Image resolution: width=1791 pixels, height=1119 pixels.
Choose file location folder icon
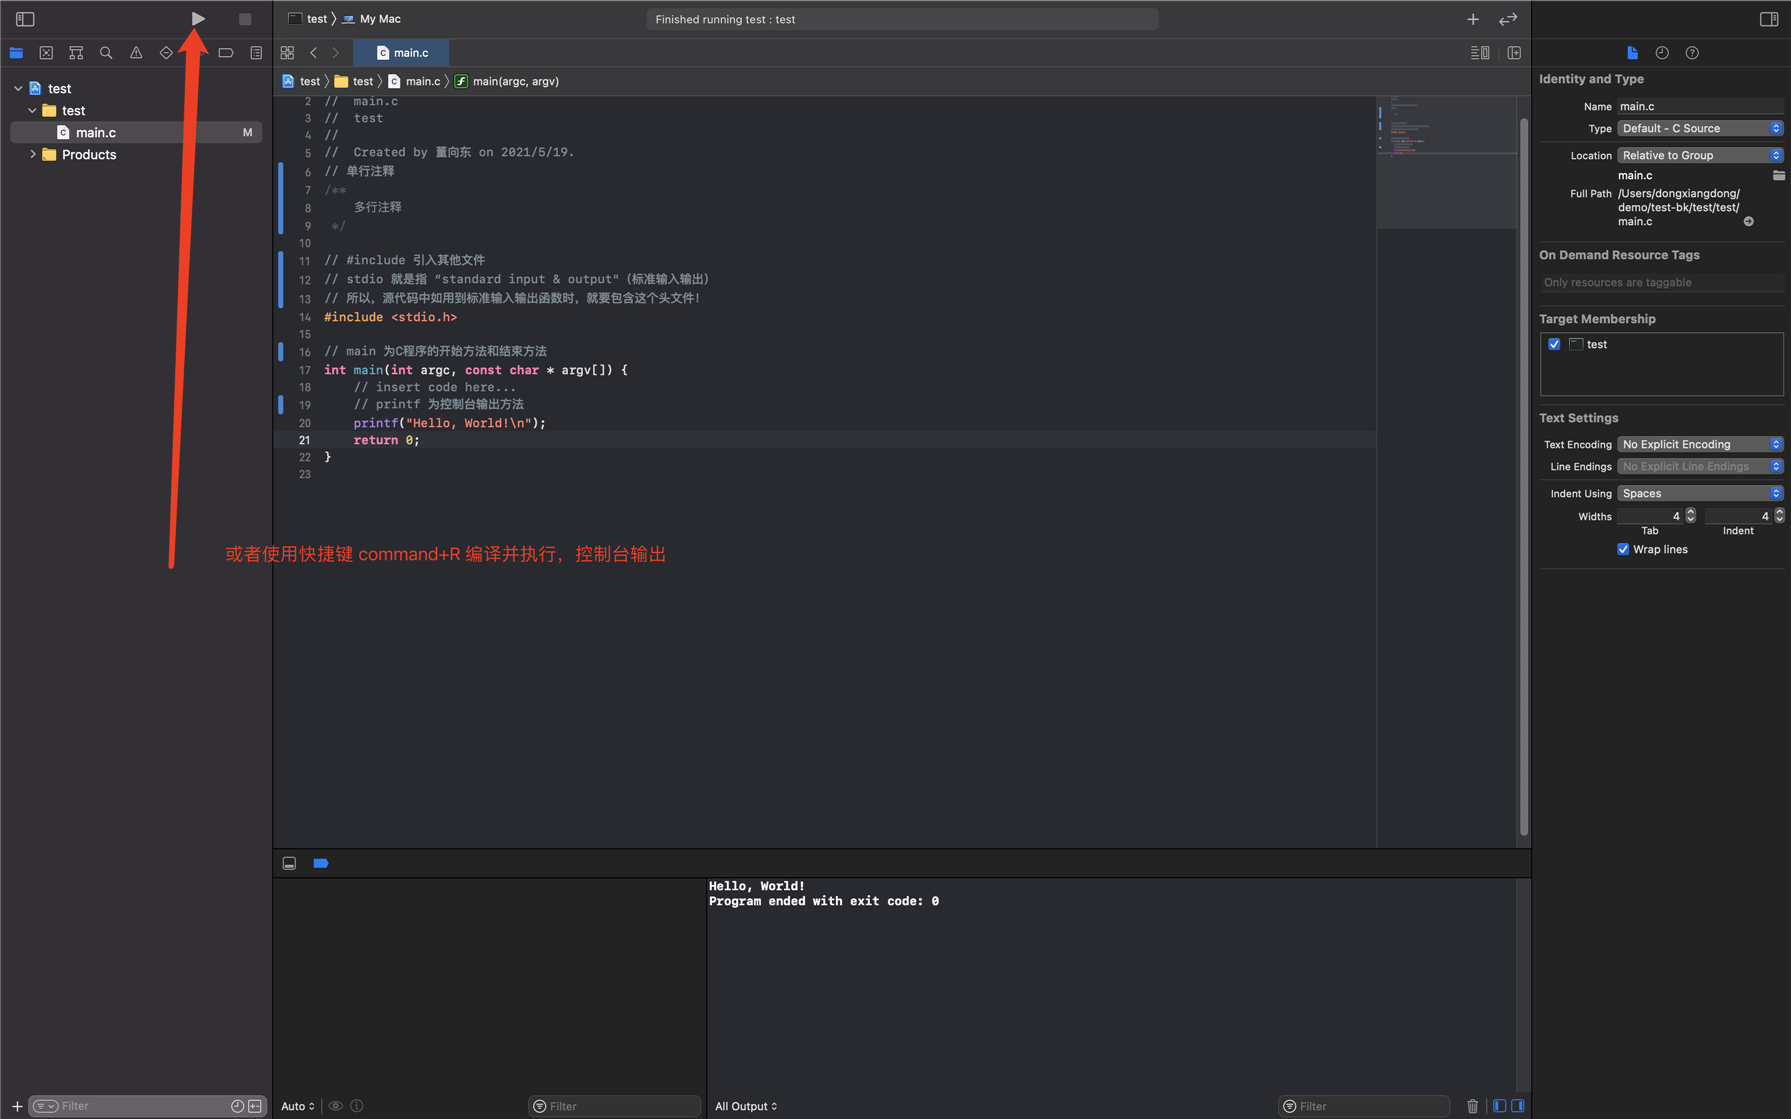[1778, 175]
